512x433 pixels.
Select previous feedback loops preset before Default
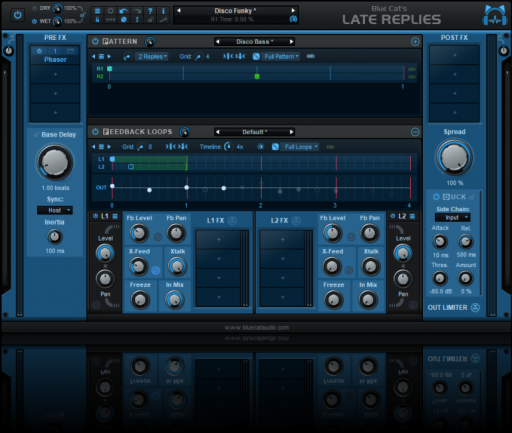[x=218, y=132]
